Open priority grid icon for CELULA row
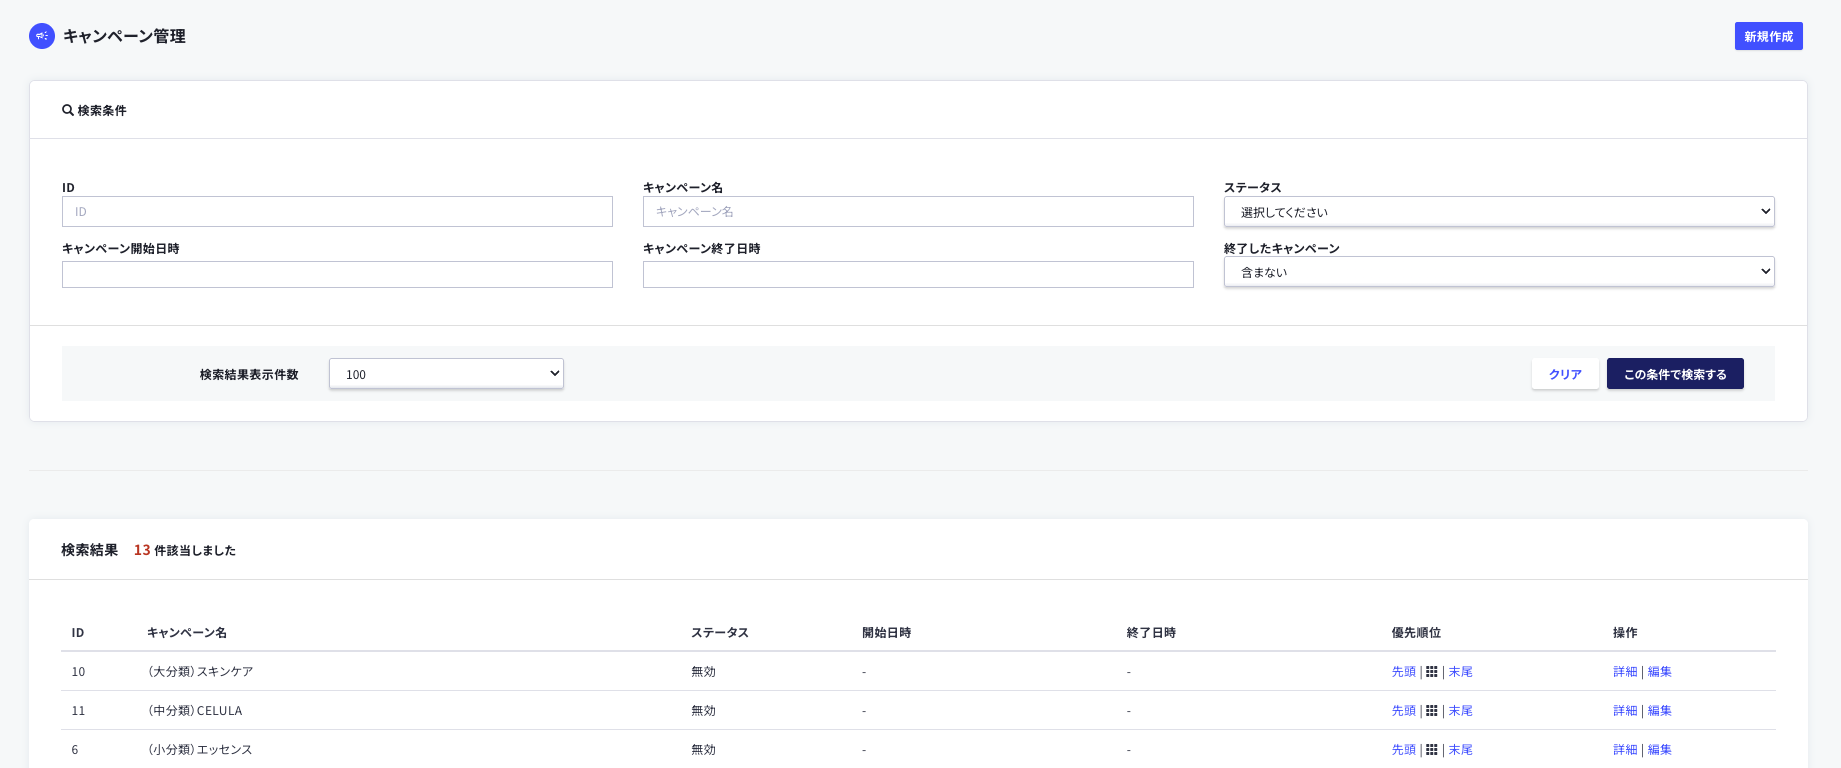Viewport: 1841px width, 768px height. tap(1431, 711)
